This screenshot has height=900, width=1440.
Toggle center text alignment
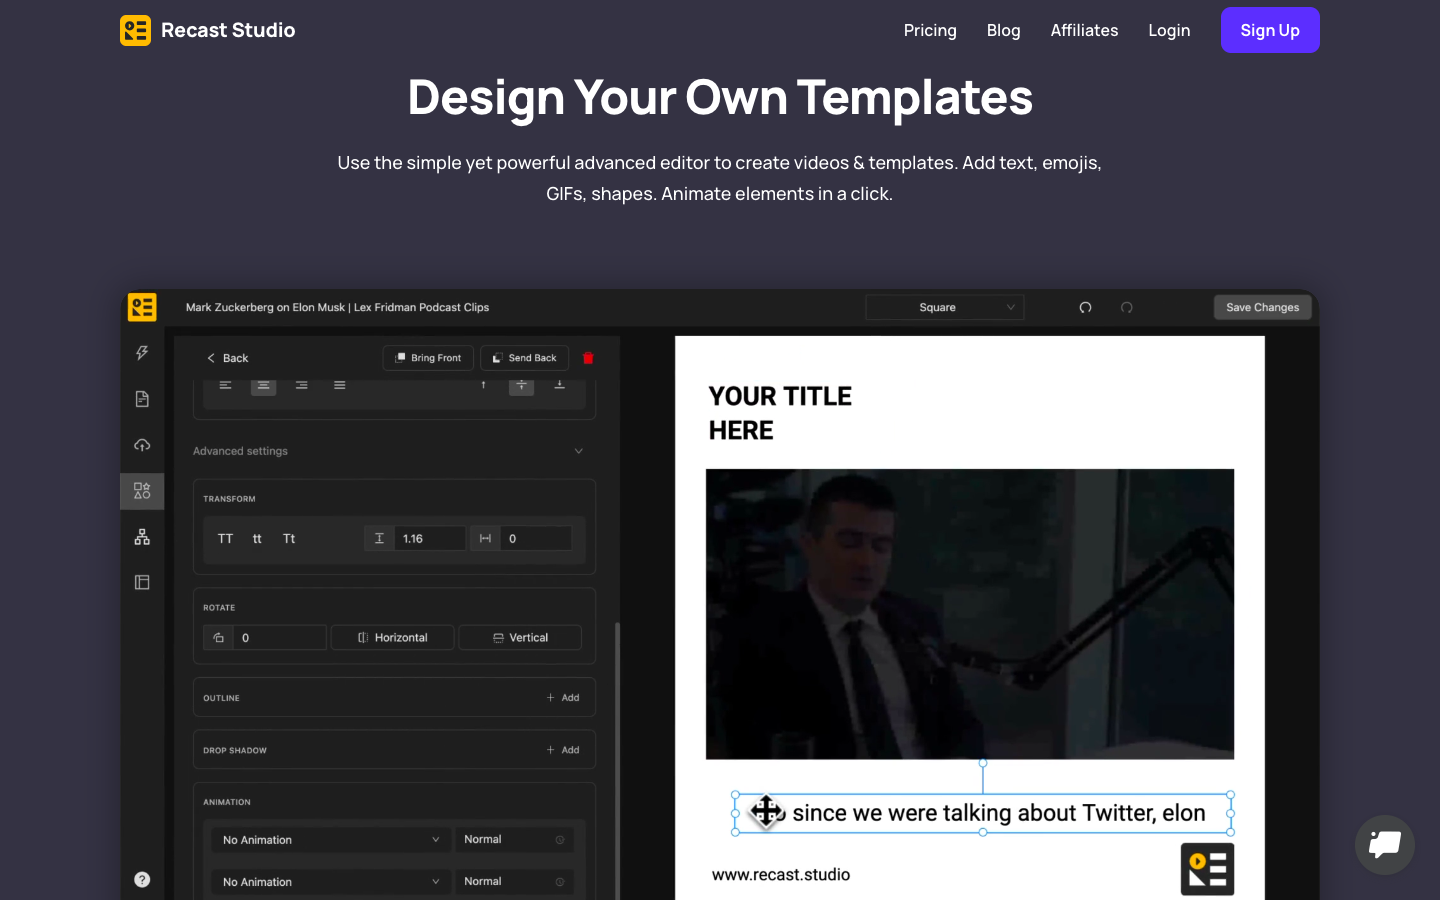click(263, 385)
